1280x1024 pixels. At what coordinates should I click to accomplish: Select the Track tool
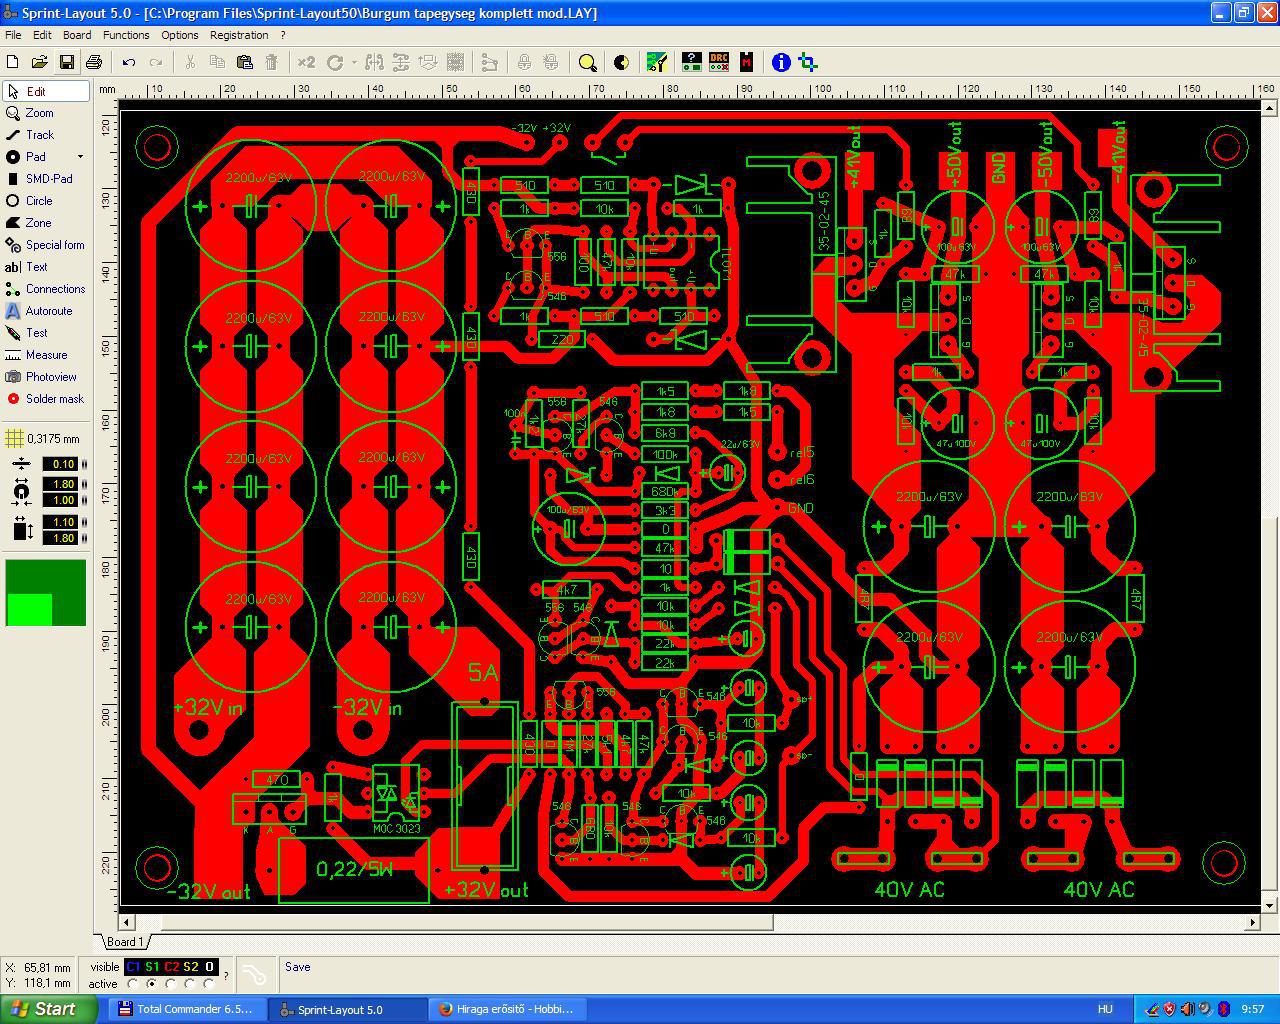pyautogui.click(x=46, y=135)
